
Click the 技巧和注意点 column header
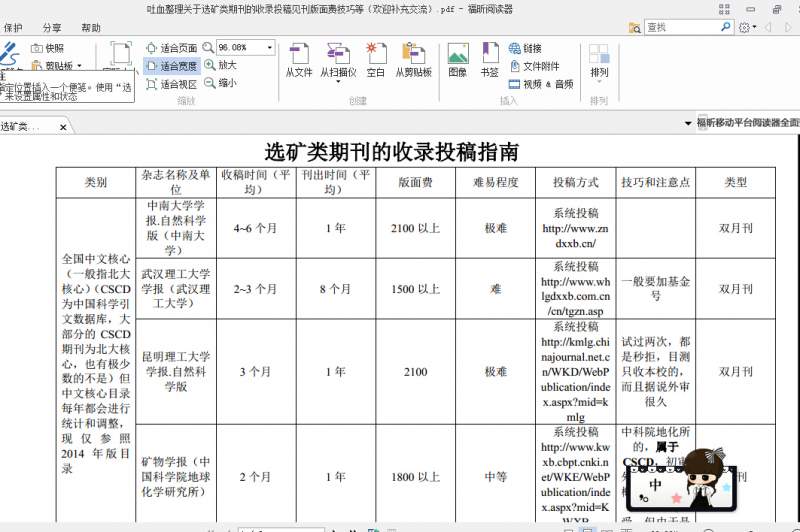[x=656, y=182]
